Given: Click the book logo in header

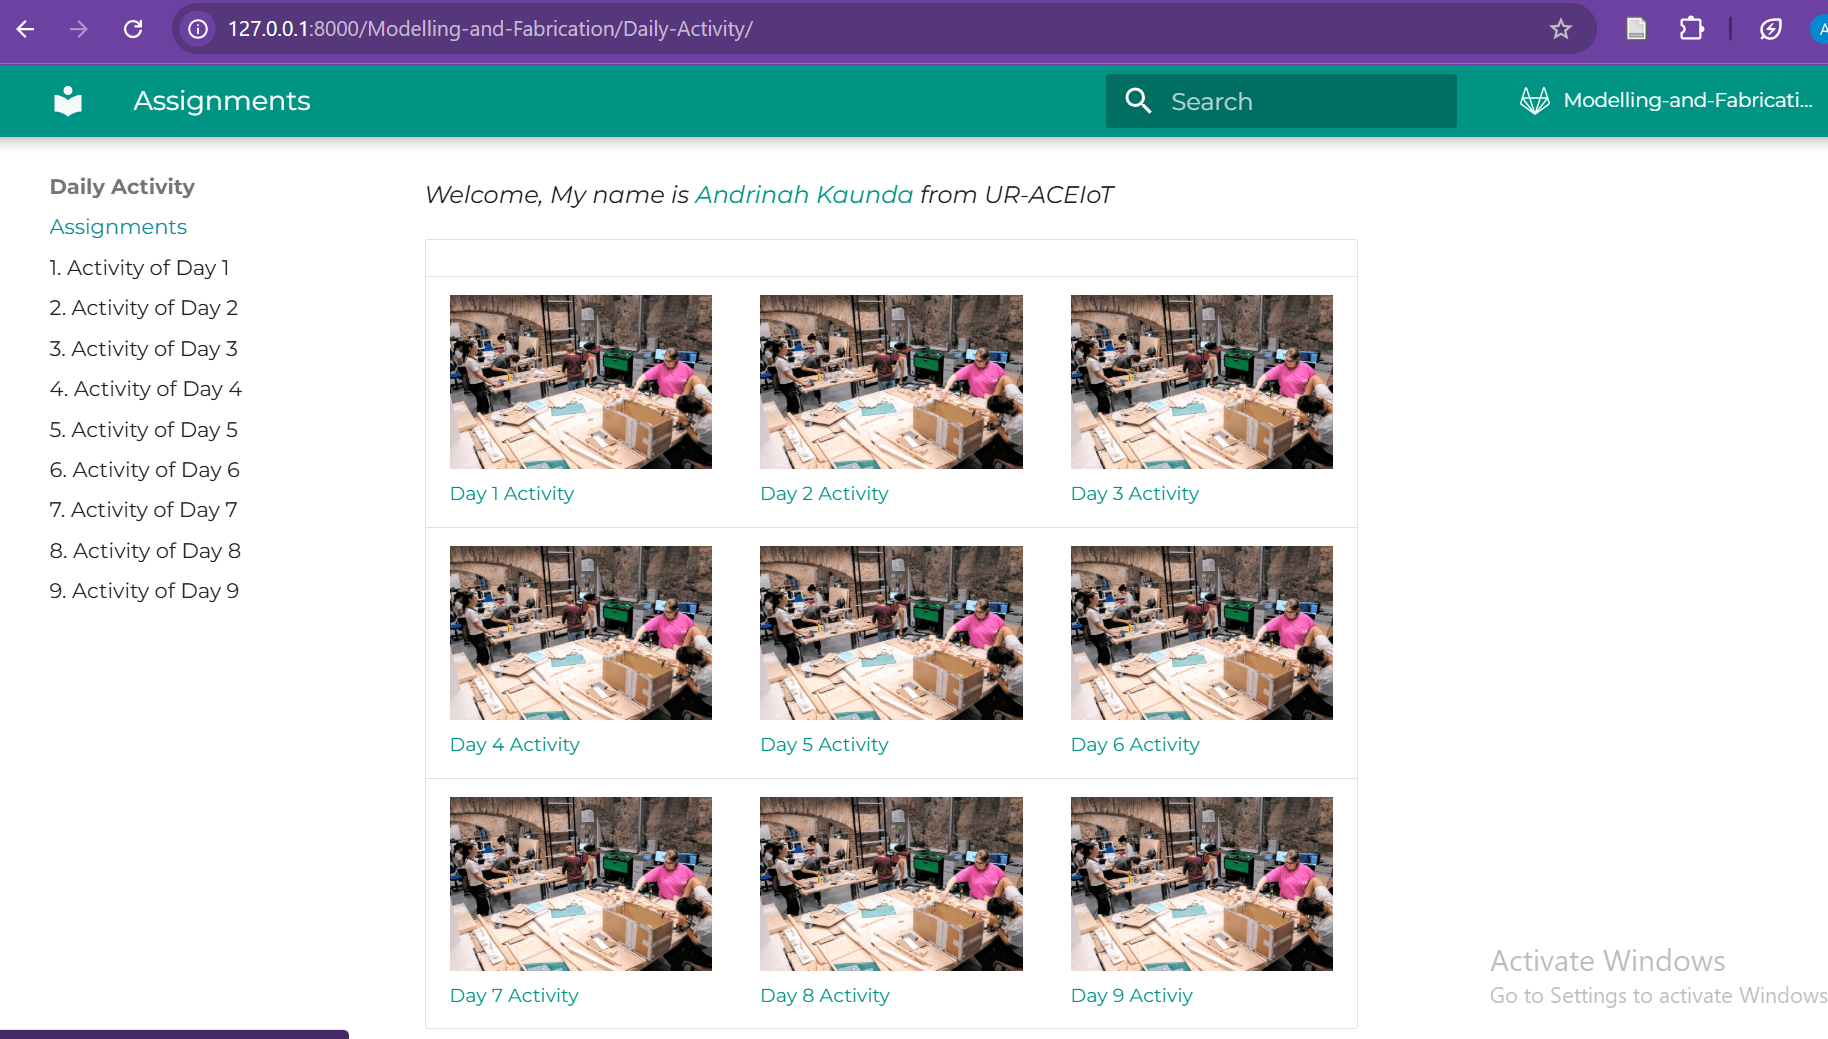Looking at the screenshot, I should click(68, 101).
